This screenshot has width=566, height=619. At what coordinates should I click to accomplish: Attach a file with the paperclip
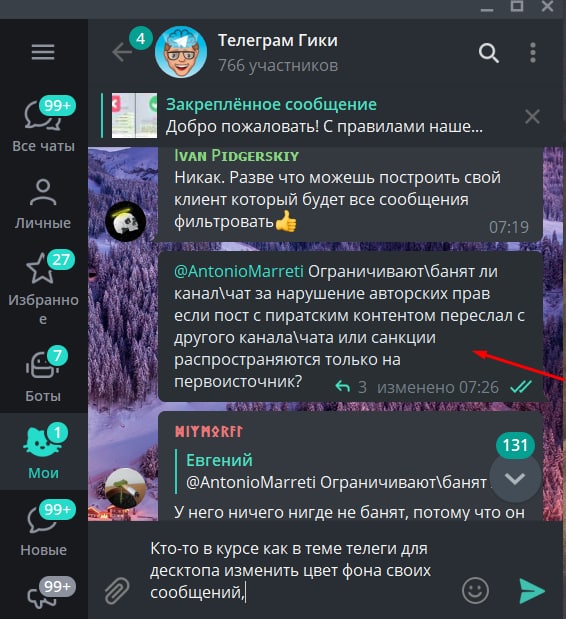117,591
